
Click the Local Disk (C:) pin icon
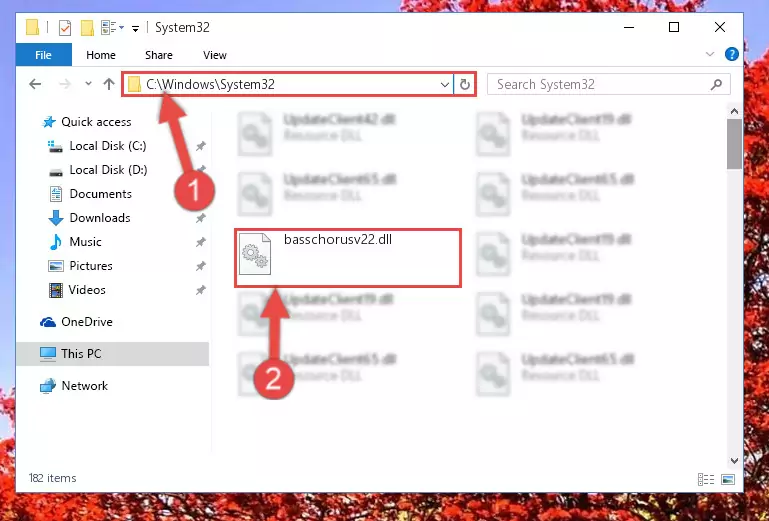[201, 146]
